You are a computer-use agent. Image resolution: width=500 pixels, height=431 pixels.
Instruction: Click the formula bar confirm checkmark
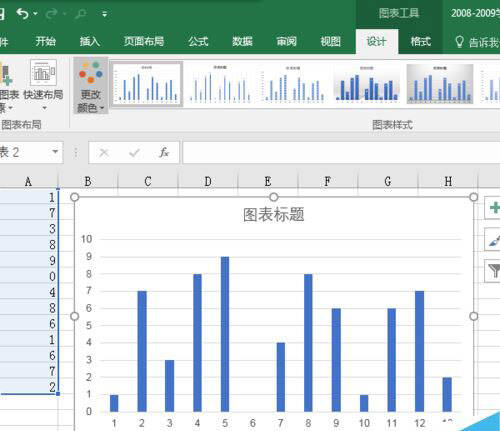(134, 153)
